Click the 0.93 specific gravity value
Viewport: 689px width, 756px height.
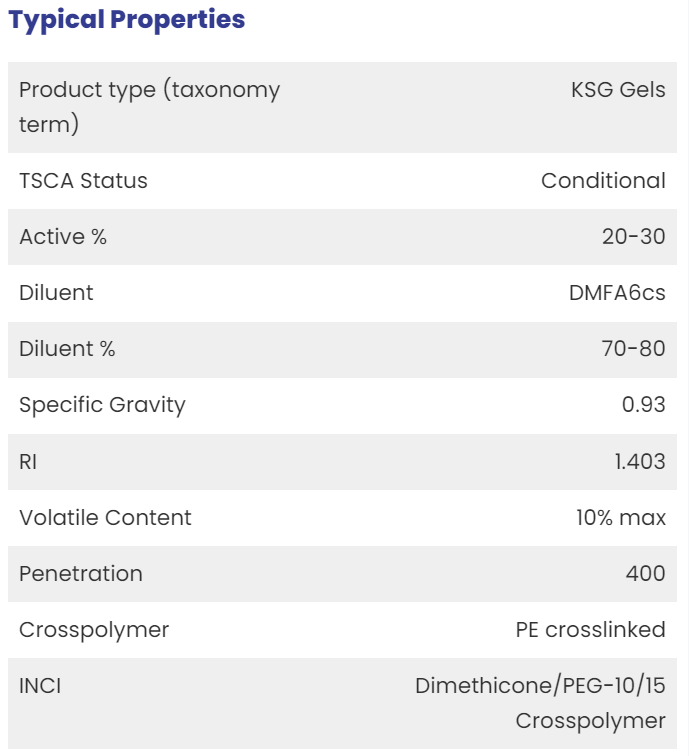(644, 405)
